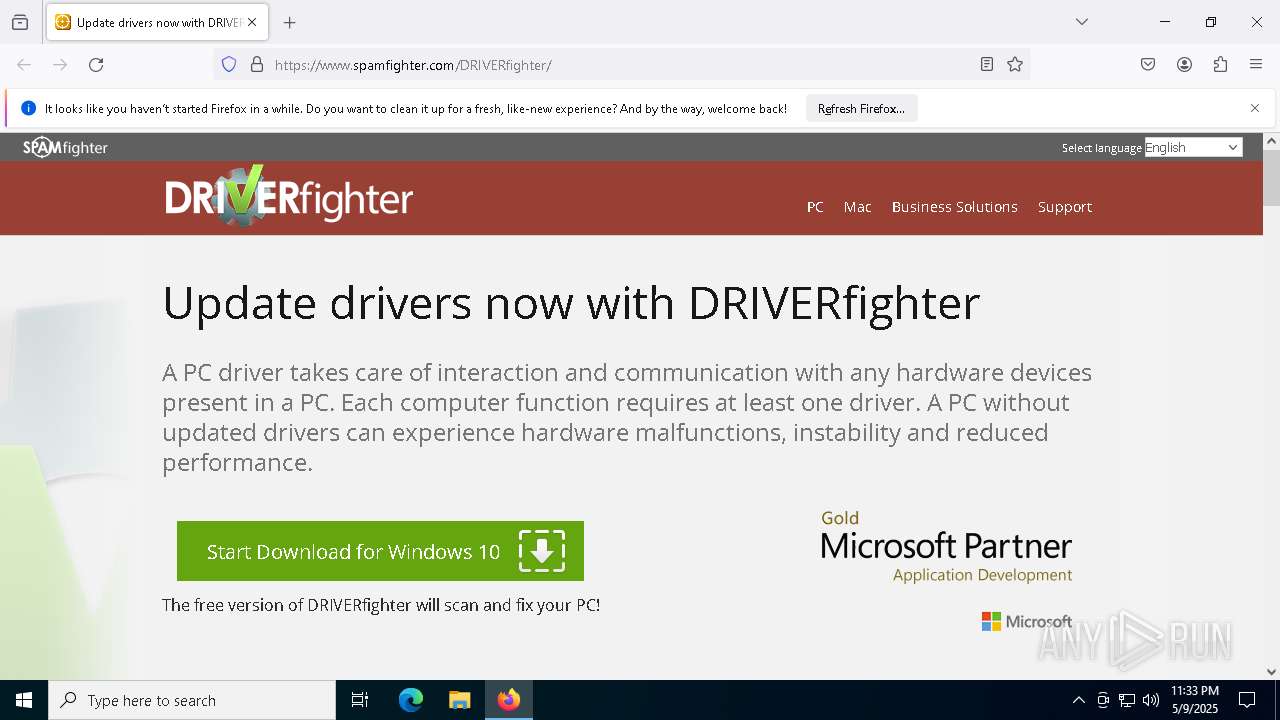Click the 'Update drivers now with DRIVERfighter' heading
This screenshot has height=720, width=1280.
[571, 302]
